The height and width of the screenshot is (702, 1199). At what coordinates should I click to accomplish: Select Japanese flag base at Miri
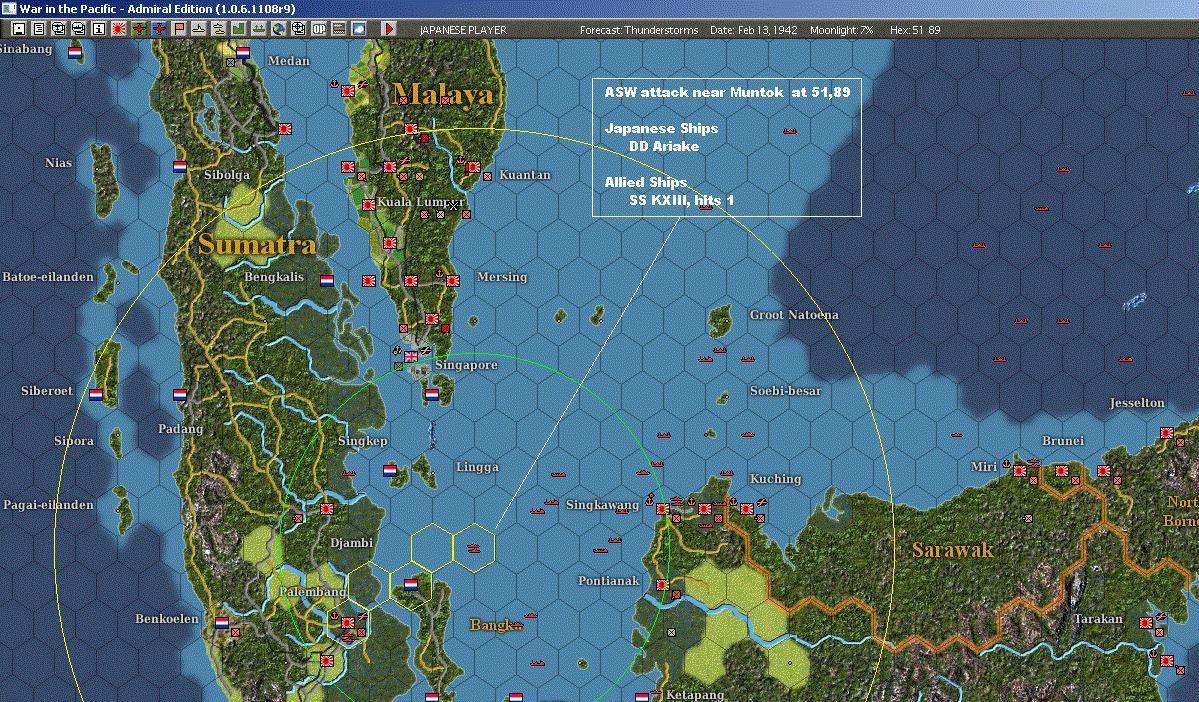tap(1019, 471)
